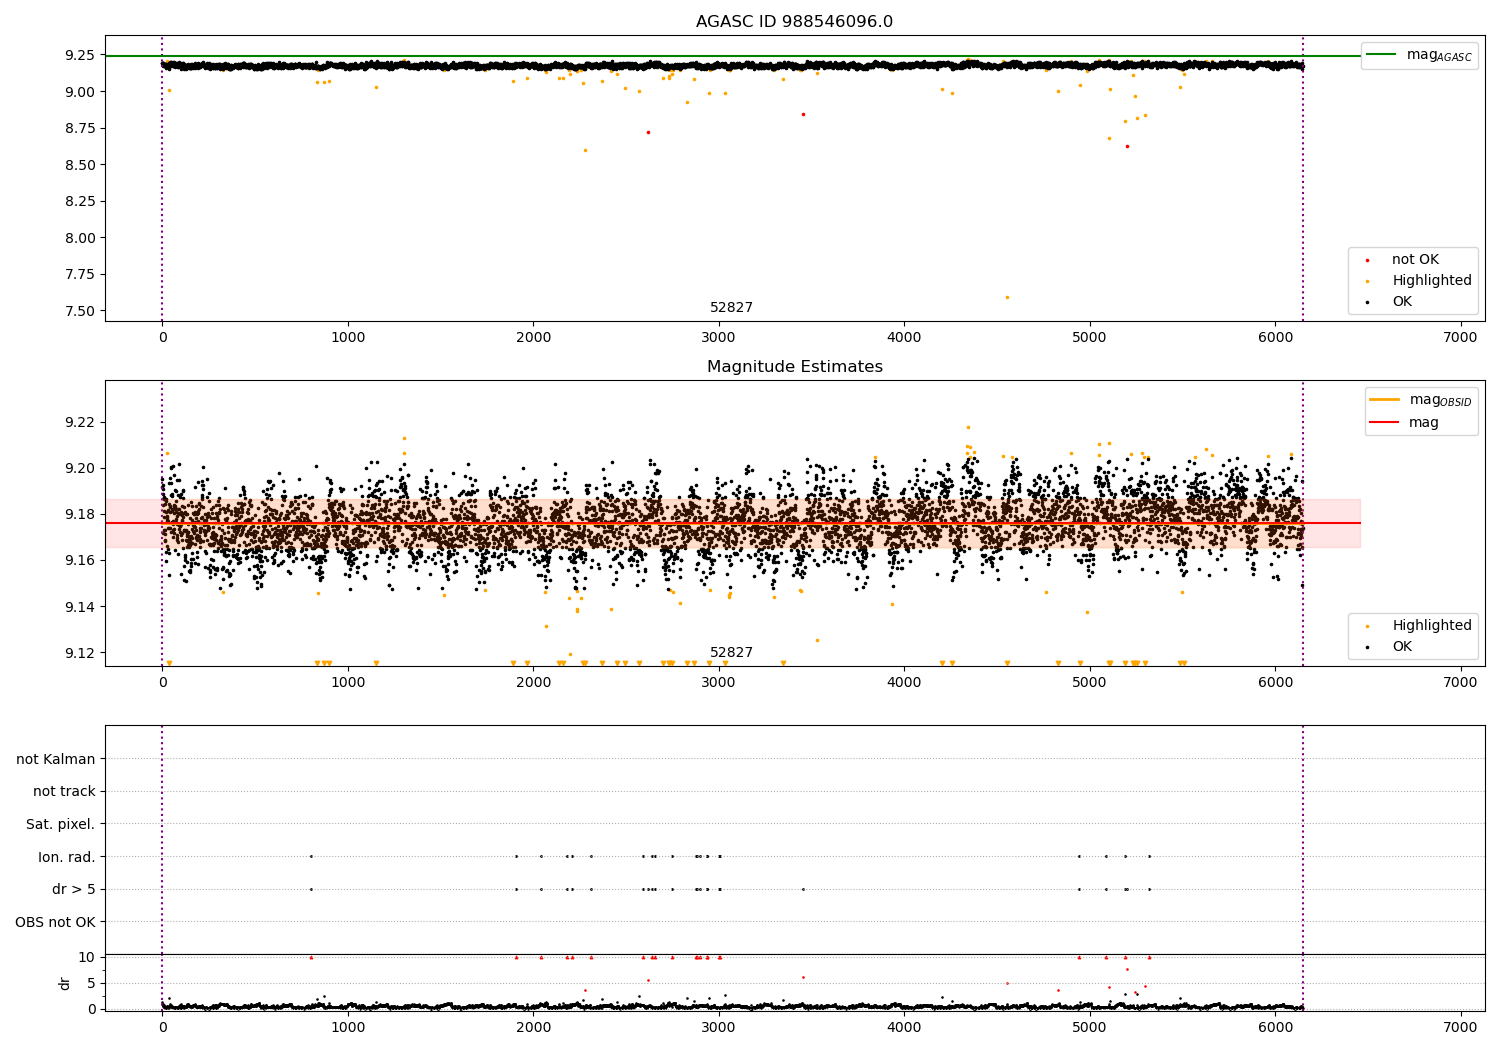
Task: Click the 52827 obsid label in top plot
Action: click(731, 308)
